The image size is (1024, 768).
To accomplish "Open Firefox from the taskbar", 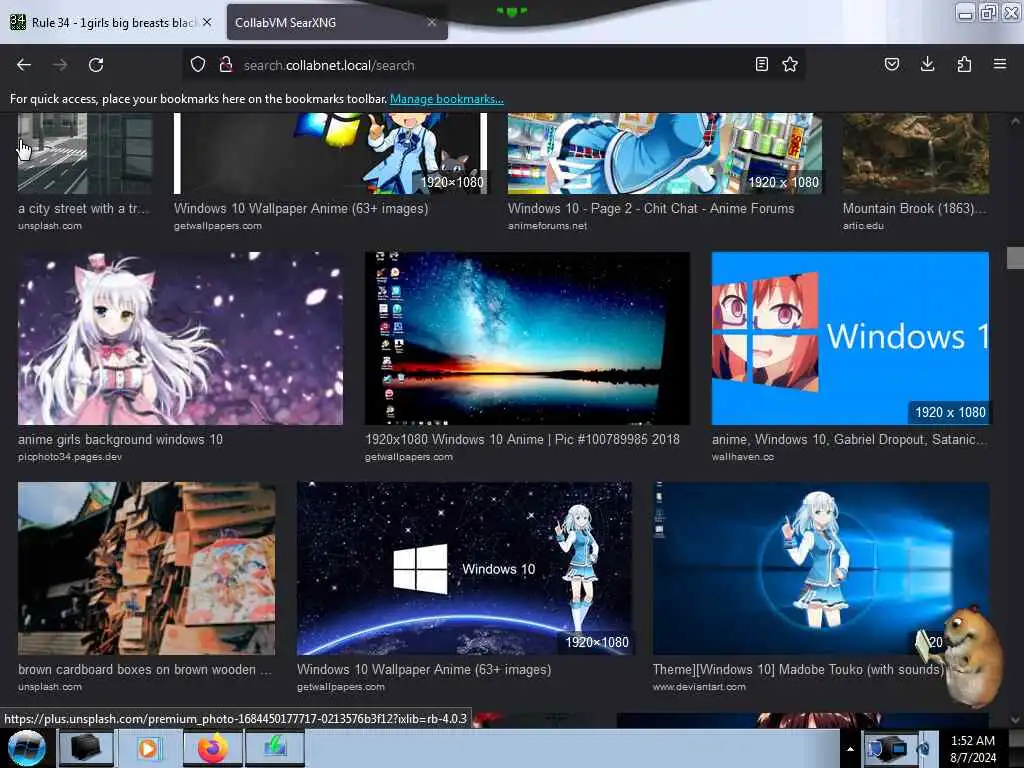I will (x=213, y=748).
